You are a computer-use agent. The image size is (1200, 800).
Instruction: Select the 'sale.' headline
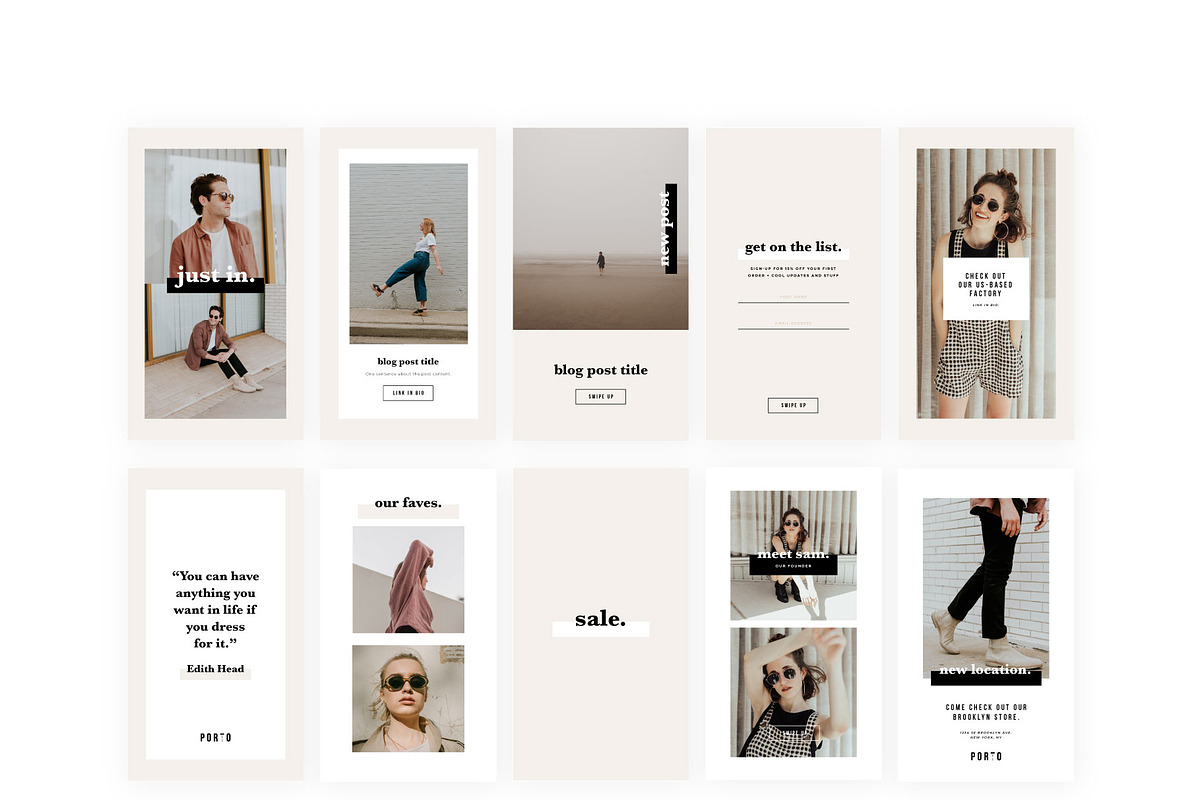point(600,620)
